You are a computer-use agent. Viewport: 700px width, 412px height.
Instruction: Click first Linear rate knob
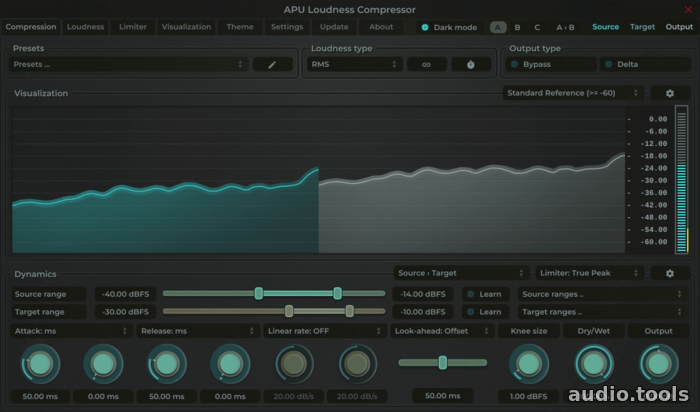(x=294, y=364)
